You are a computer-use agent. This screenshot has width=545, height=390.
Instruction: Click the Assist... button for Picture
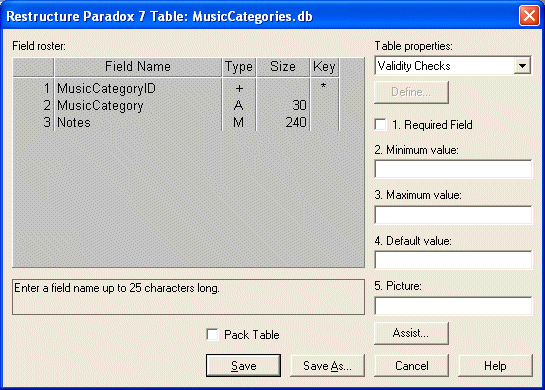tap(412, 333)
